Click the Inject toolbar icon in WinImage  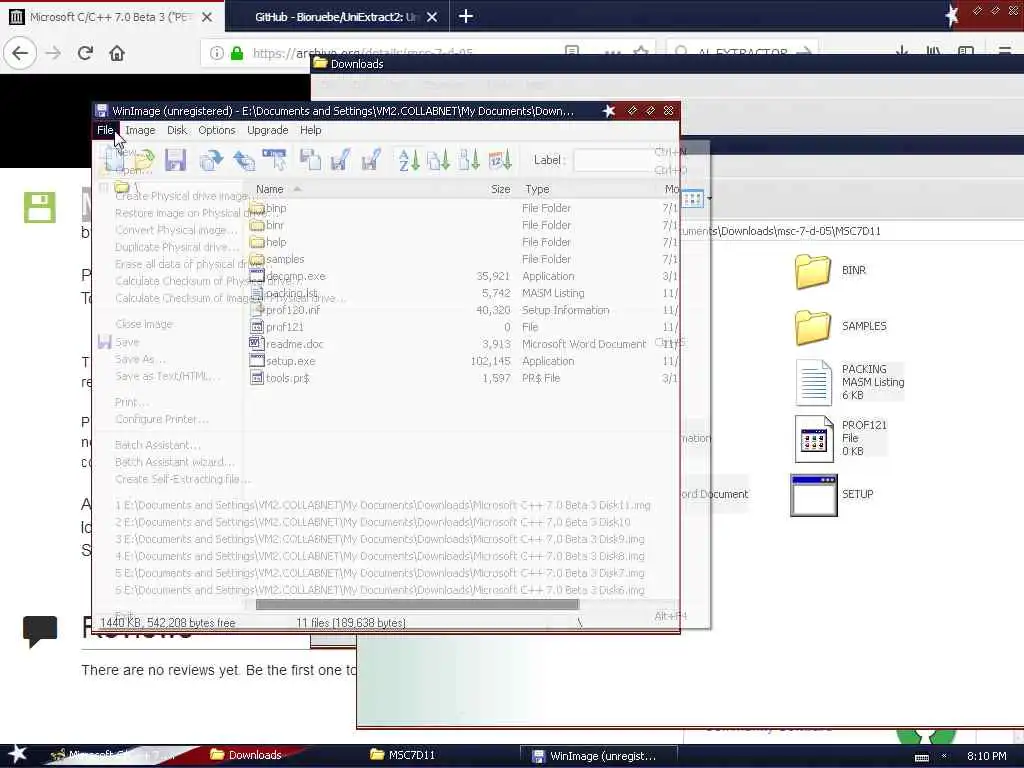click(244, 160)
